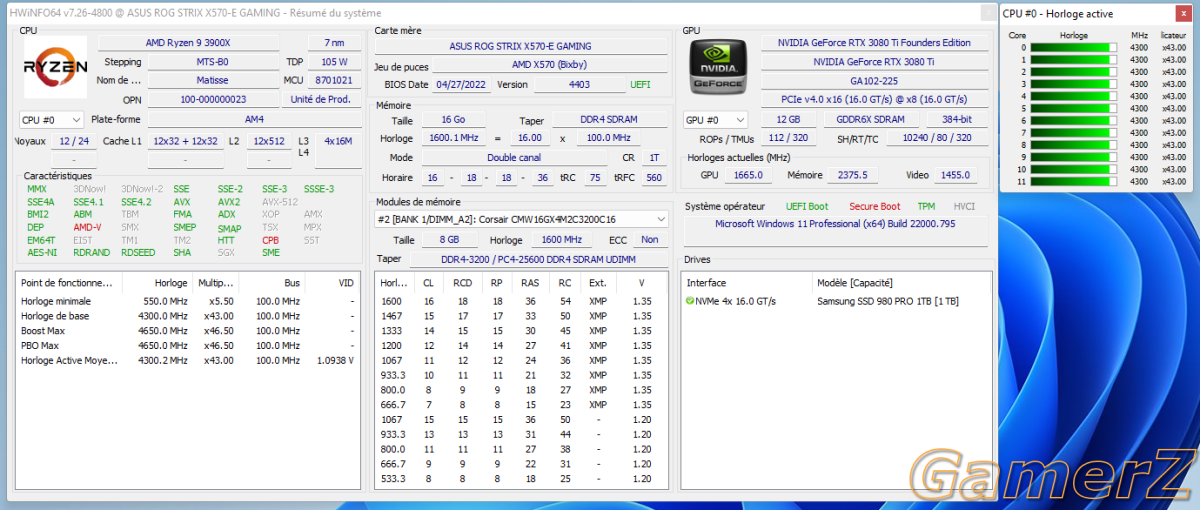This screenshot has width=1200, height=510.
Task: Click the Point de fonctionnement column header
Action: tap(68, 283)
